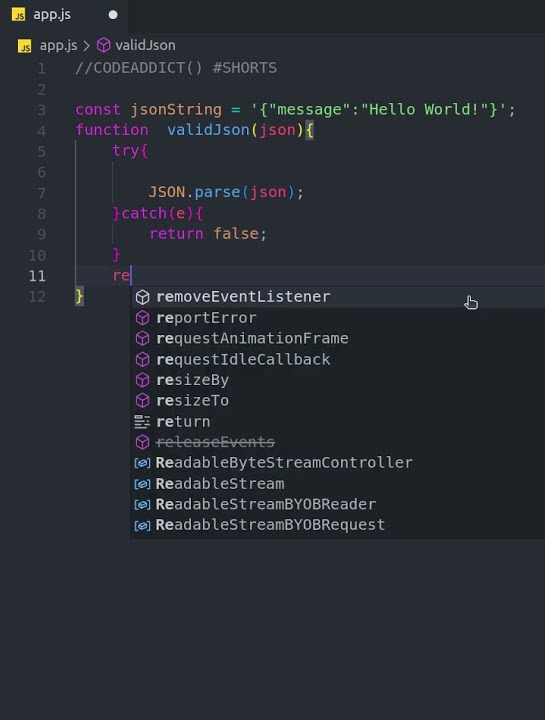Click the cube icon beside validJson breadcrumb

pos(103,45)
